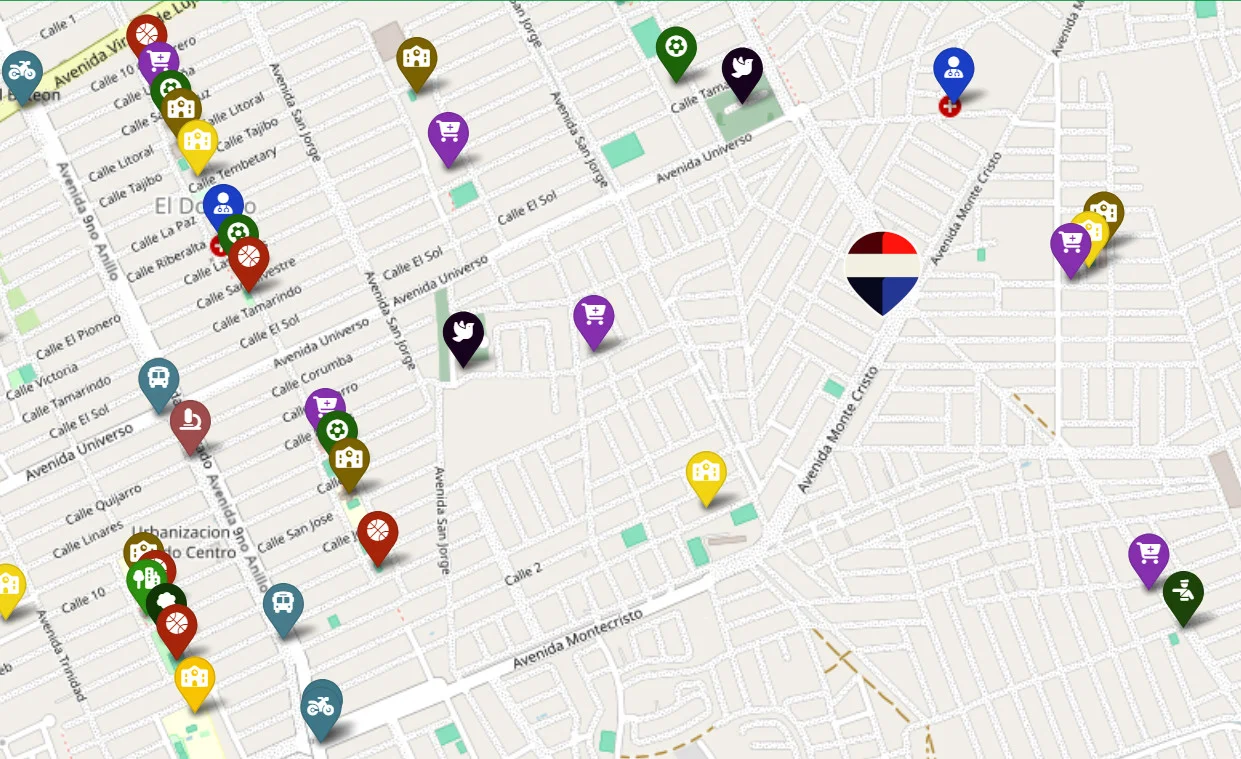Click the bus stop pin near Calle Victoria
Image resolution: width=1241 pixels, height=759 pixels.
coord(159,384)
